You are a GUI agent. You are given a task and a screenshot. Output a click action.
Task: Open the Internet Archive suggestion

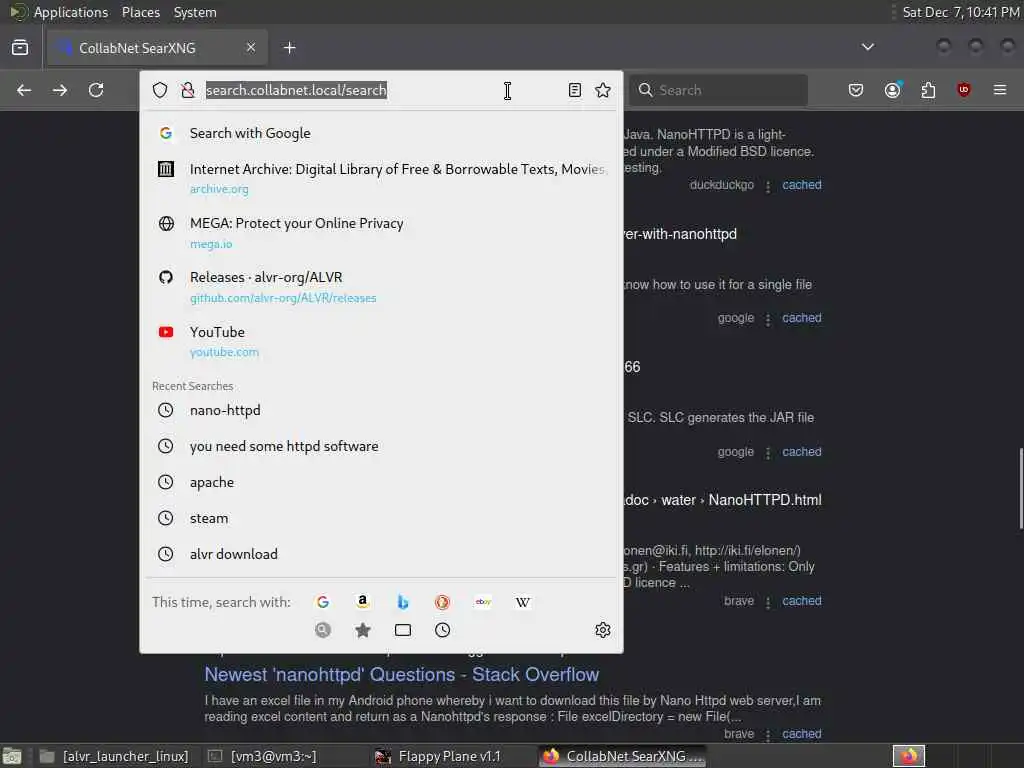[381, 178]
